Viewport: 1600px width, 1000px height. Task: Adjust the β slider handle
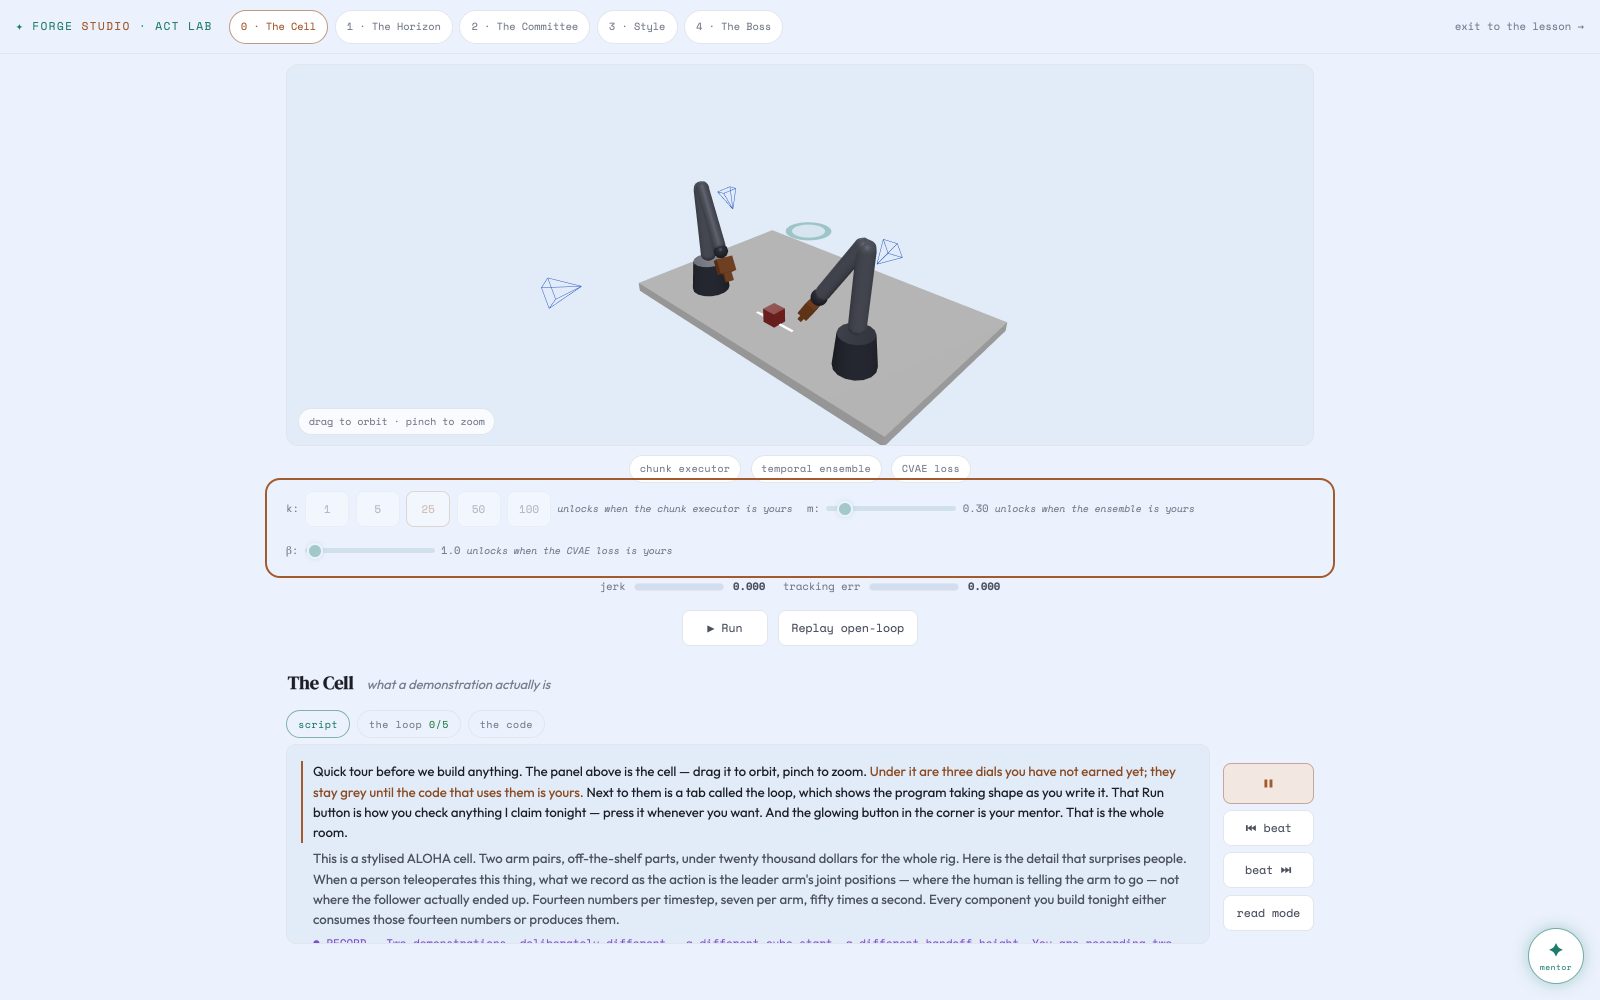click(315, 551)
